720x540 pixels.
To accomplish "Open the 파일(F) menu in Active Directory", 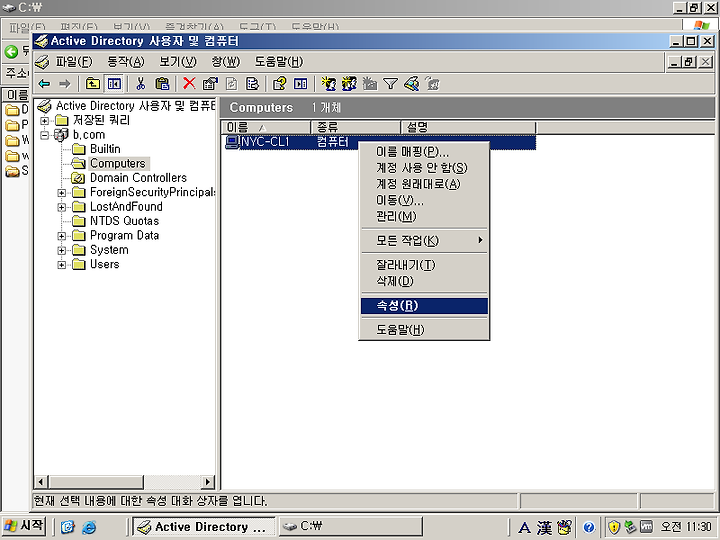I will pos(74,62).
